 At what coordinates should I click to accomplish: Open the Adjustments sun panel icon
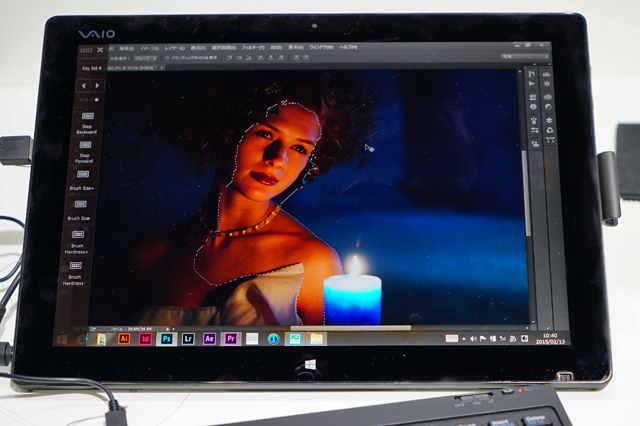point(547,84)
